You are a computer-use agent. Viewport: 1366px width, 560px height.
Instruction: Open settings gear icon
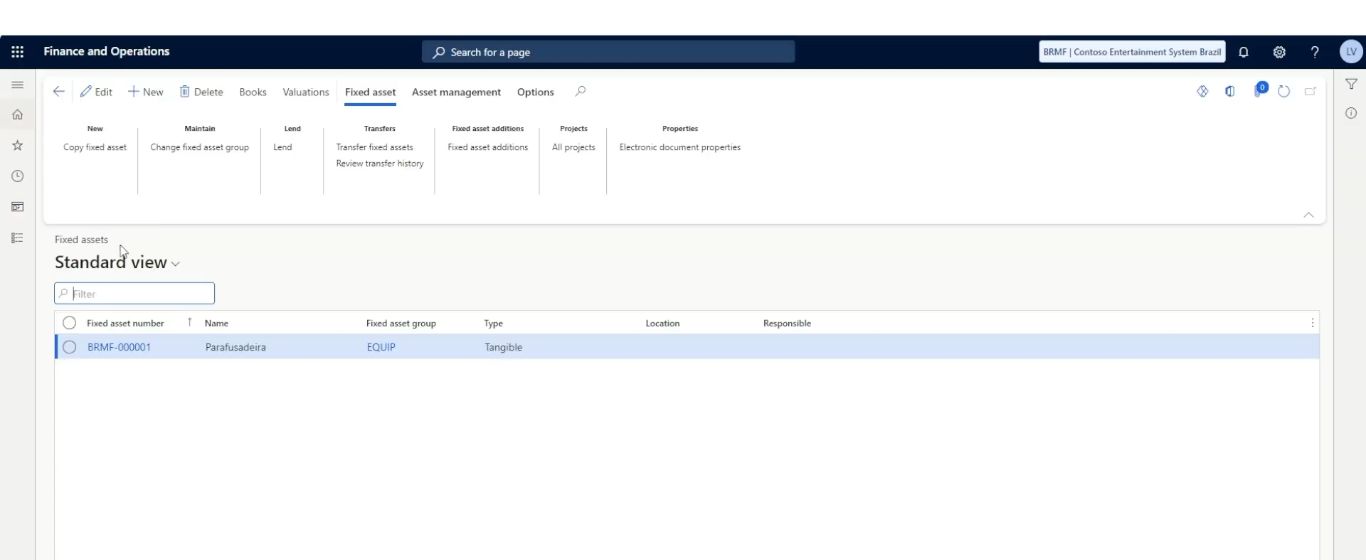1279,52
